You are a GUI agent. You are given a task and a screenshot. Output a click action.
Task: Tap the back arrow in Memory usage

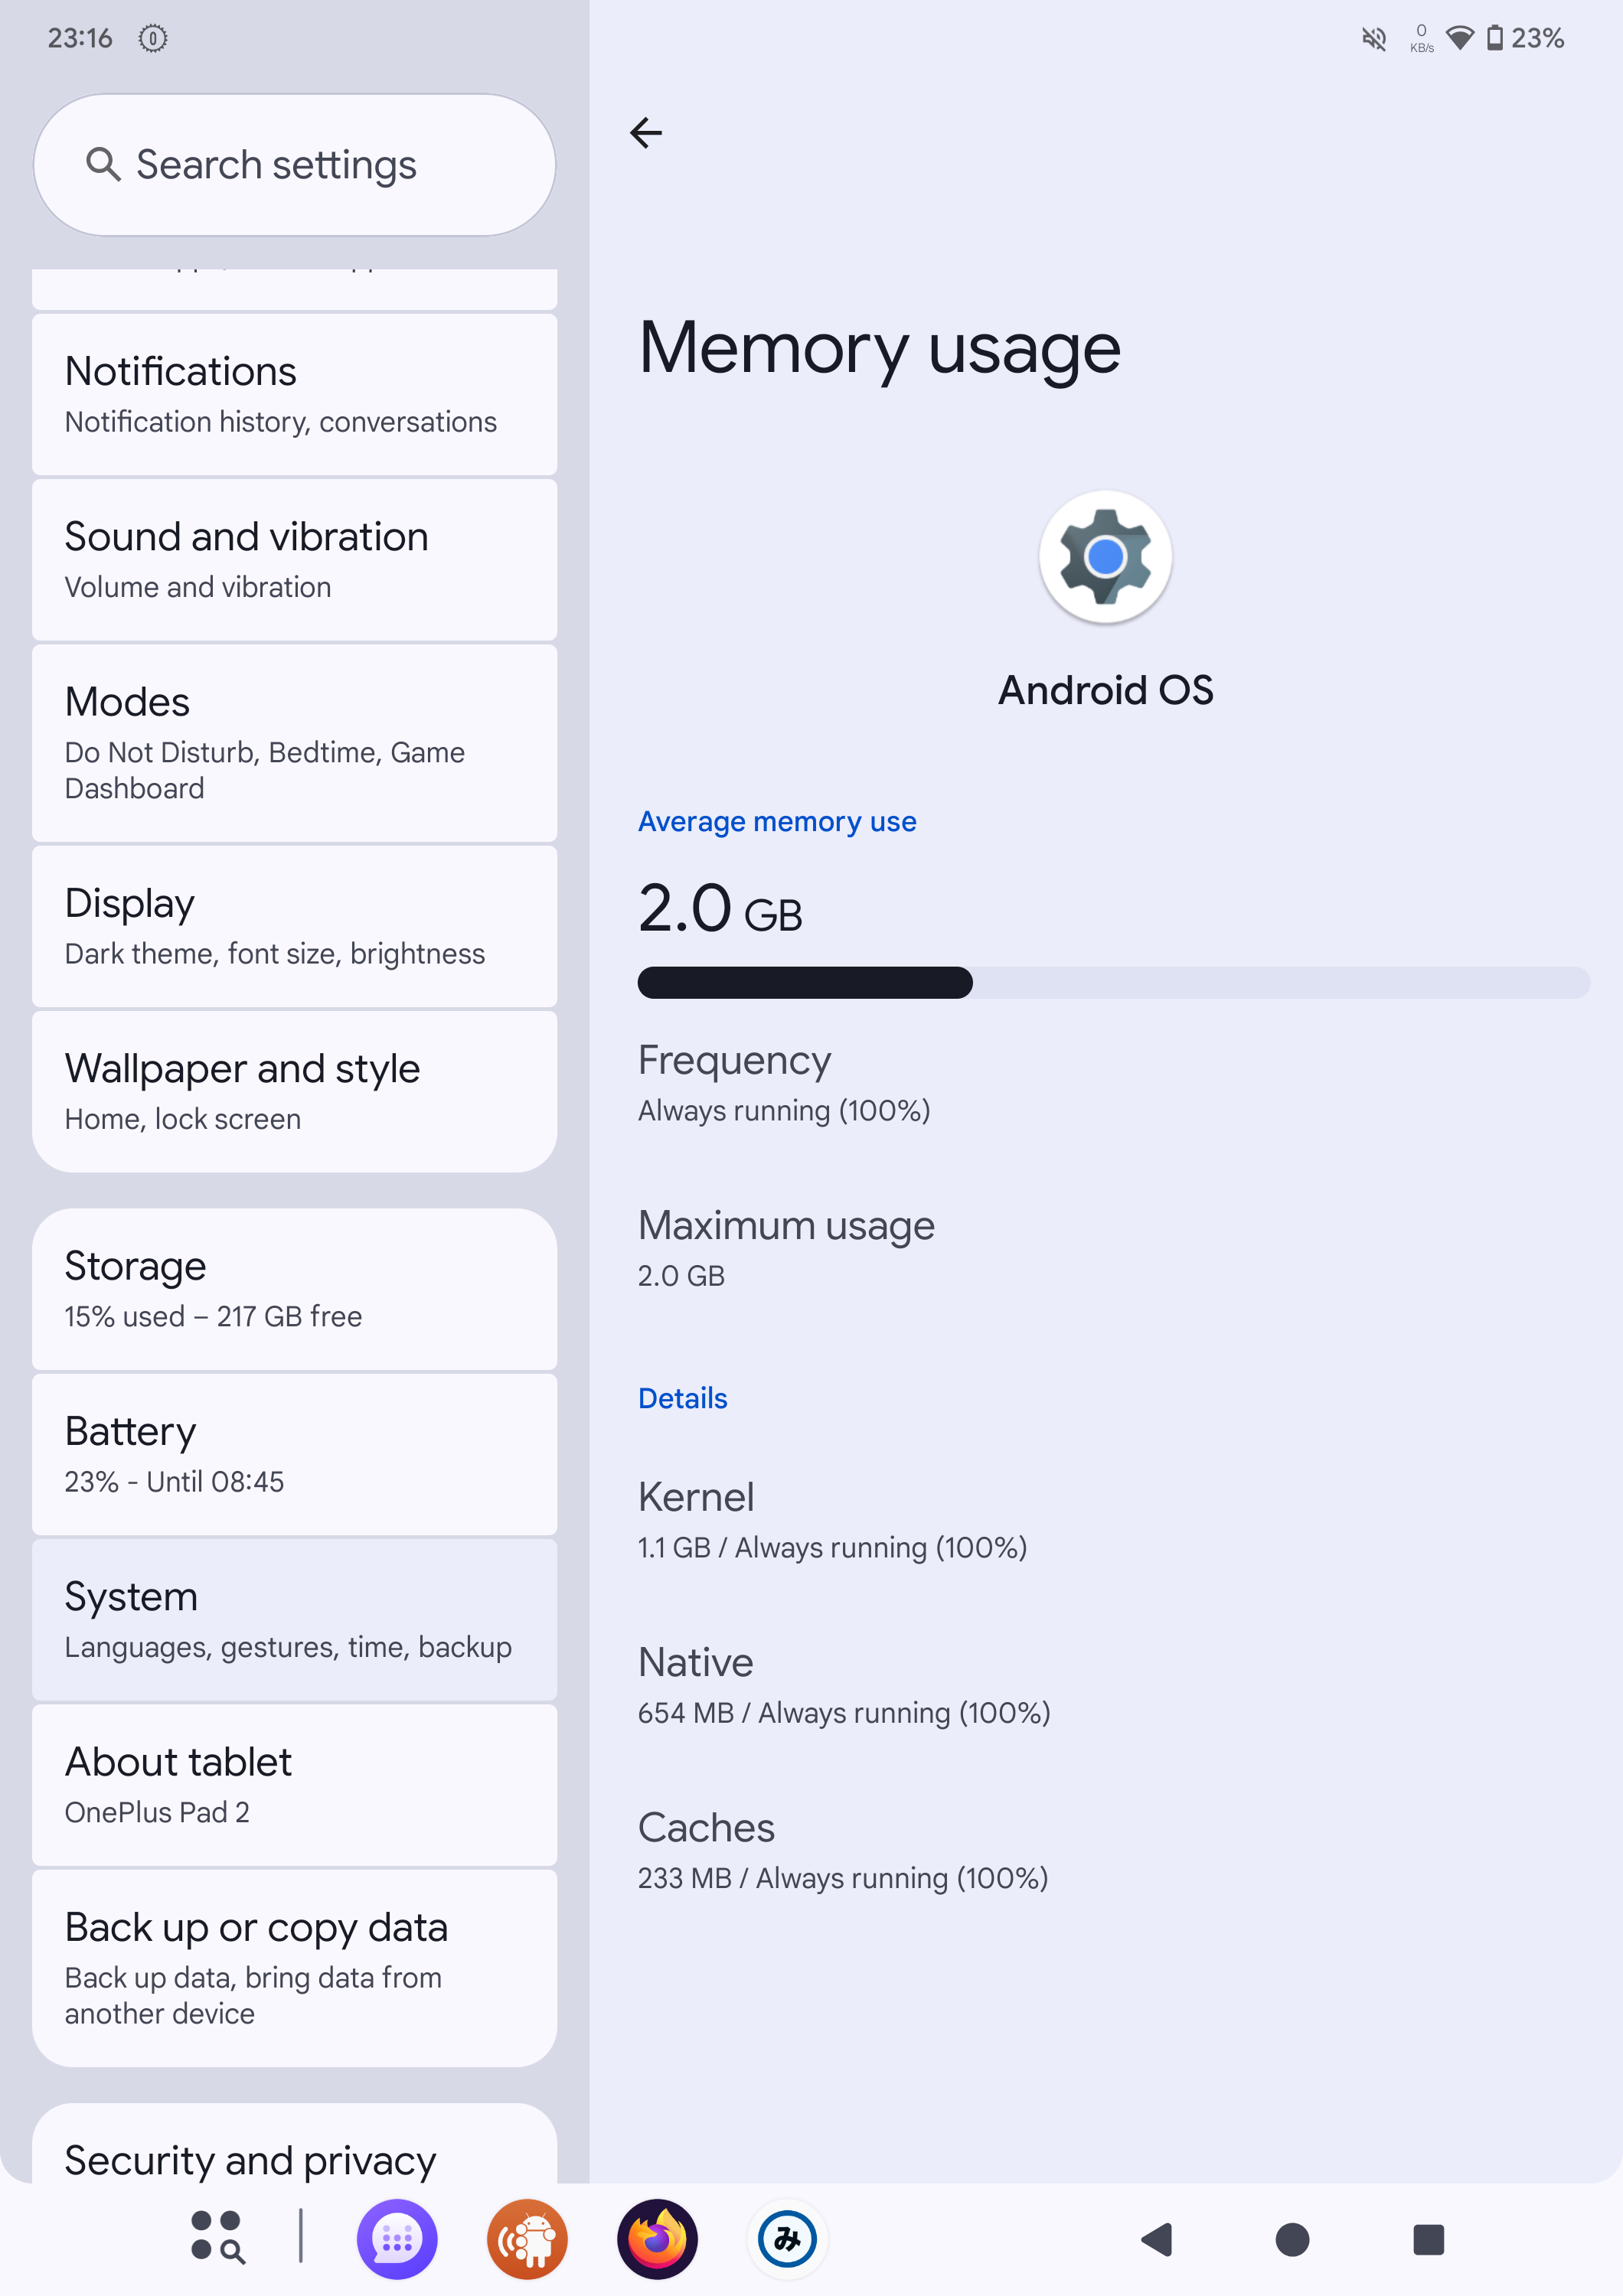tap(646, 133)
